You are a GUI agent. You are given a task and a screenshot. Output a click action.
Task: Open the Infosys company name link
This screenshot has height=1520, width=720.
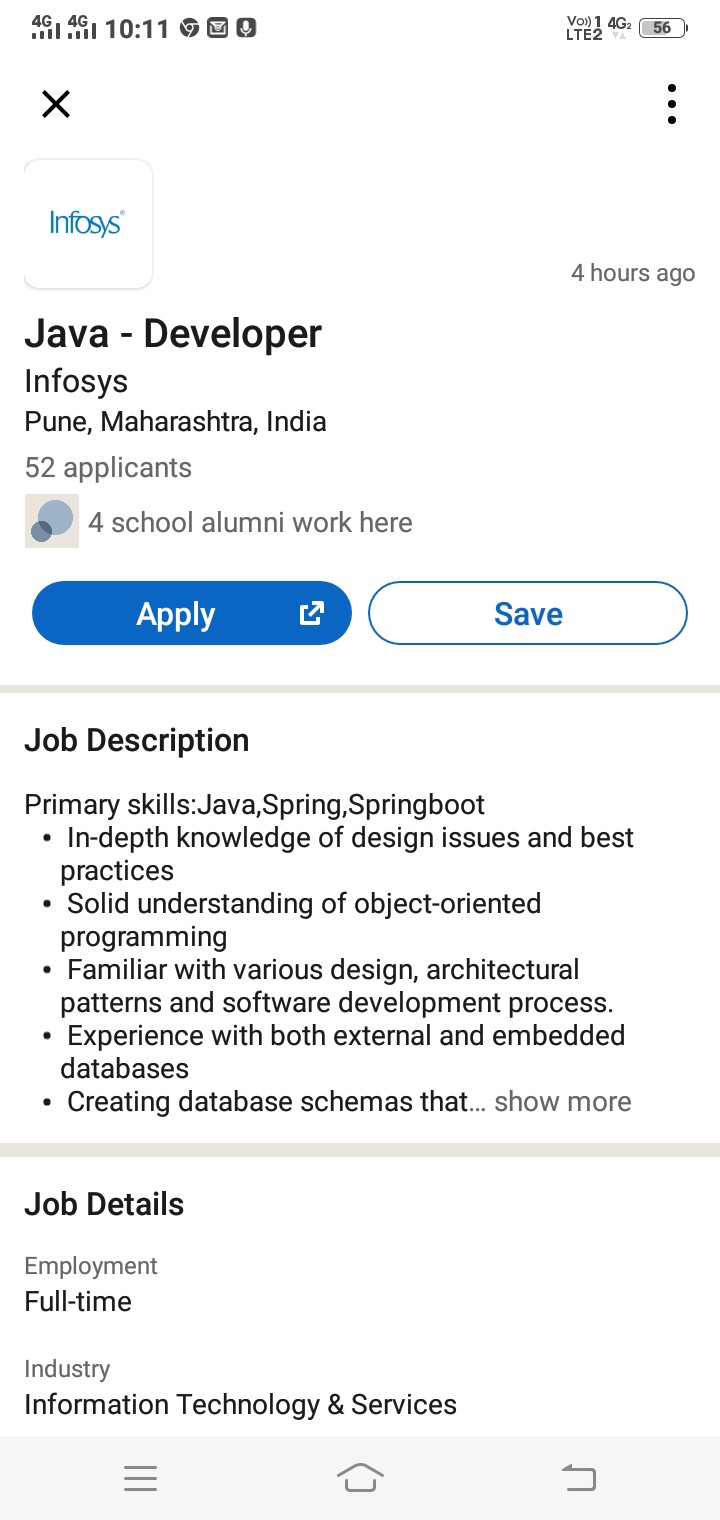coord(76,381)
